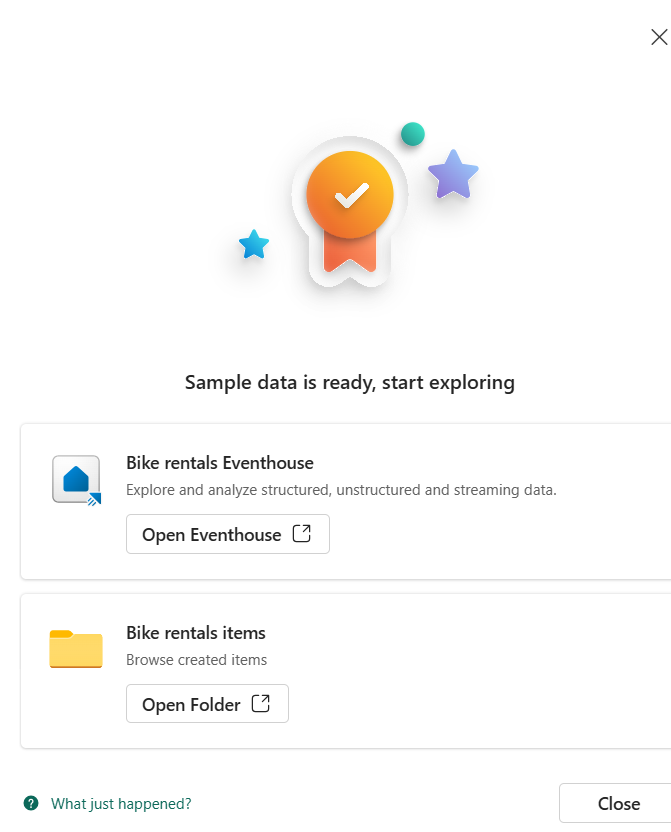671x832 pixels.
Task: Click the Bike rentals items title
Action: click(x=196, y=632)
